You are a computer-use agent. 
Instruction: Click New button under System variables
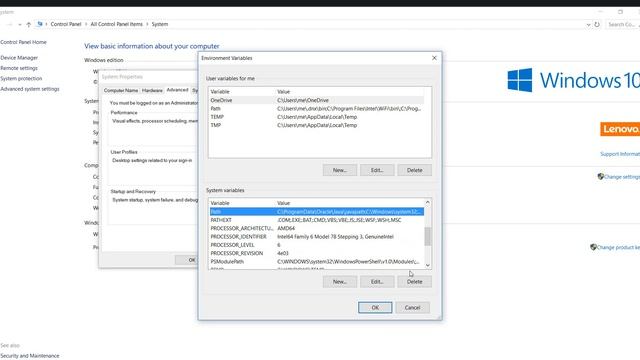[340, 282]
